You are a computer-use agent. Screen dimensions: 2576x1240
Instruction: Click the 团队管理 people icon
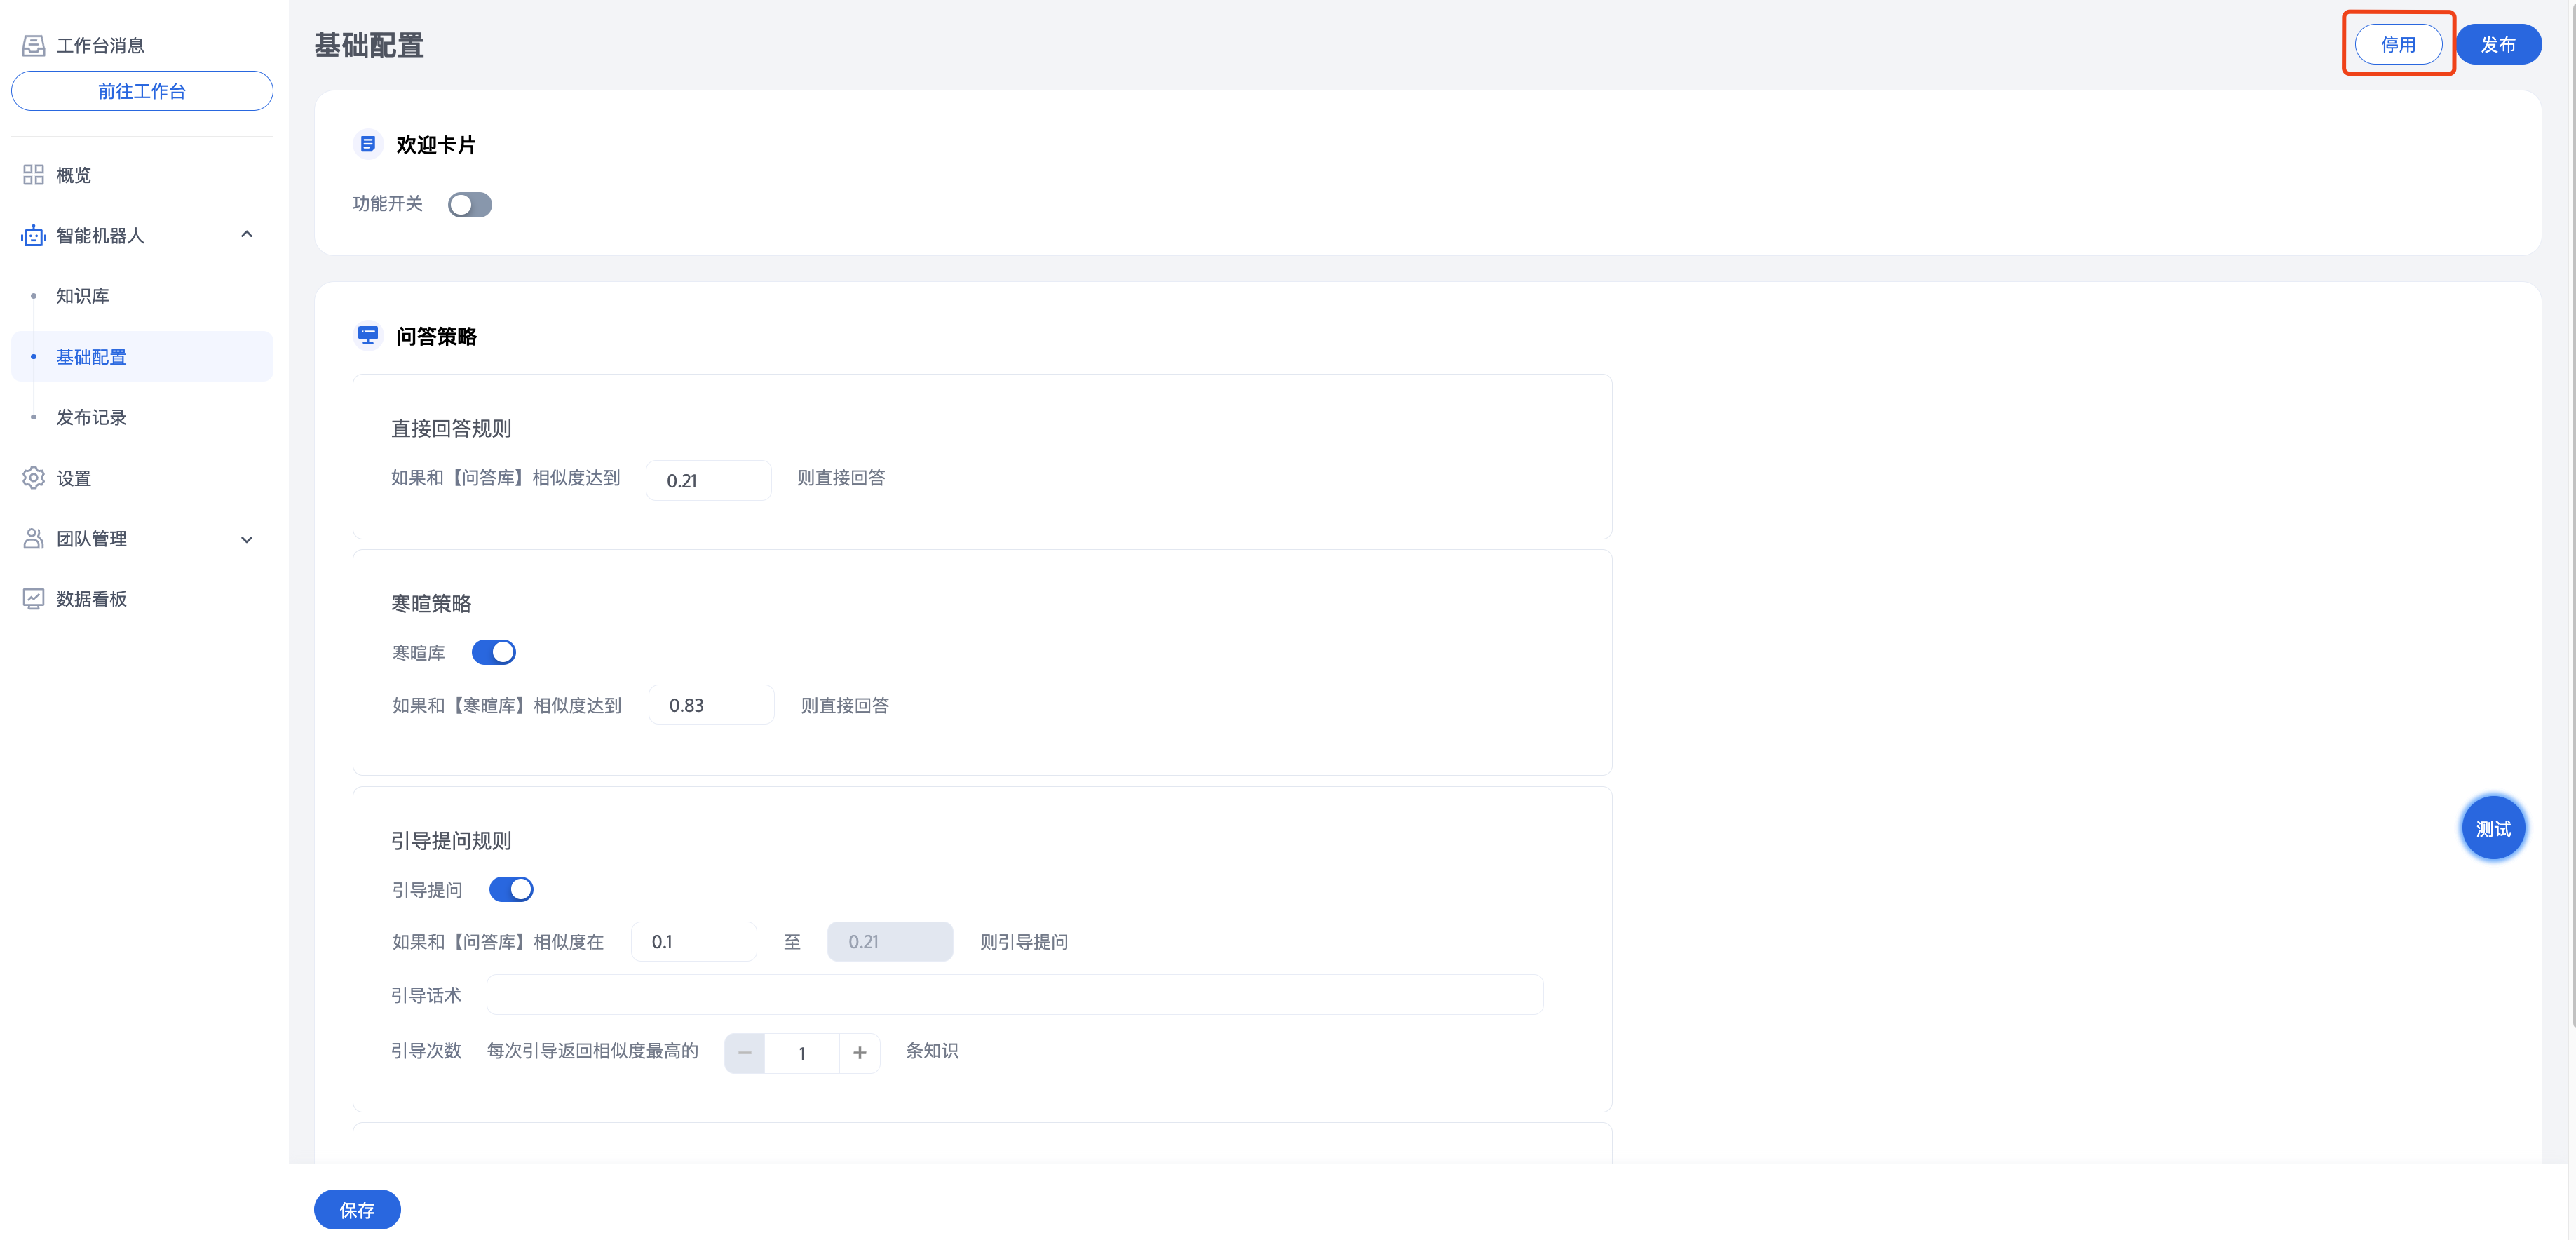coord(33,539)
